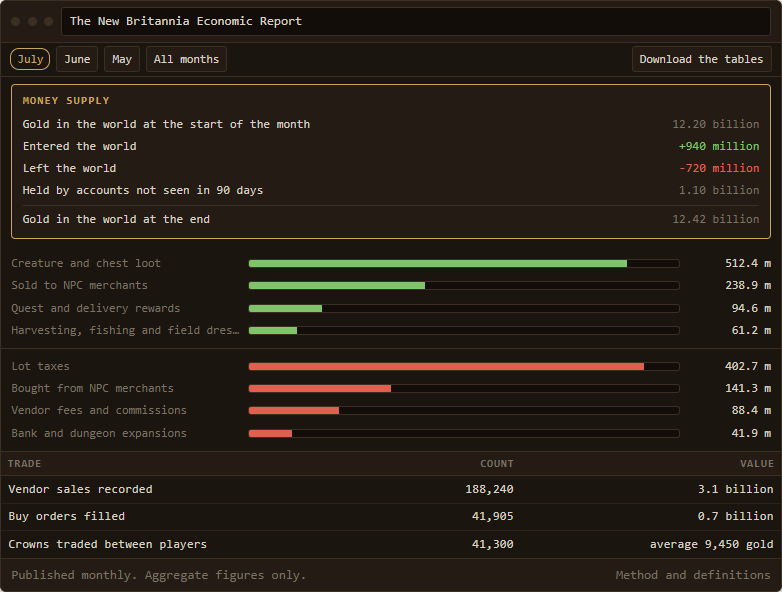782x592 pixels.
Task: Click 'Gold in the world at the end'
Action: click(x=116, y=219)
